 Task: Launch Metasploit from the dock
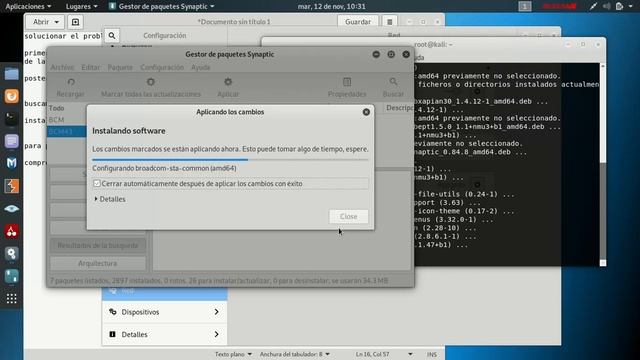(x=11, y=163)
